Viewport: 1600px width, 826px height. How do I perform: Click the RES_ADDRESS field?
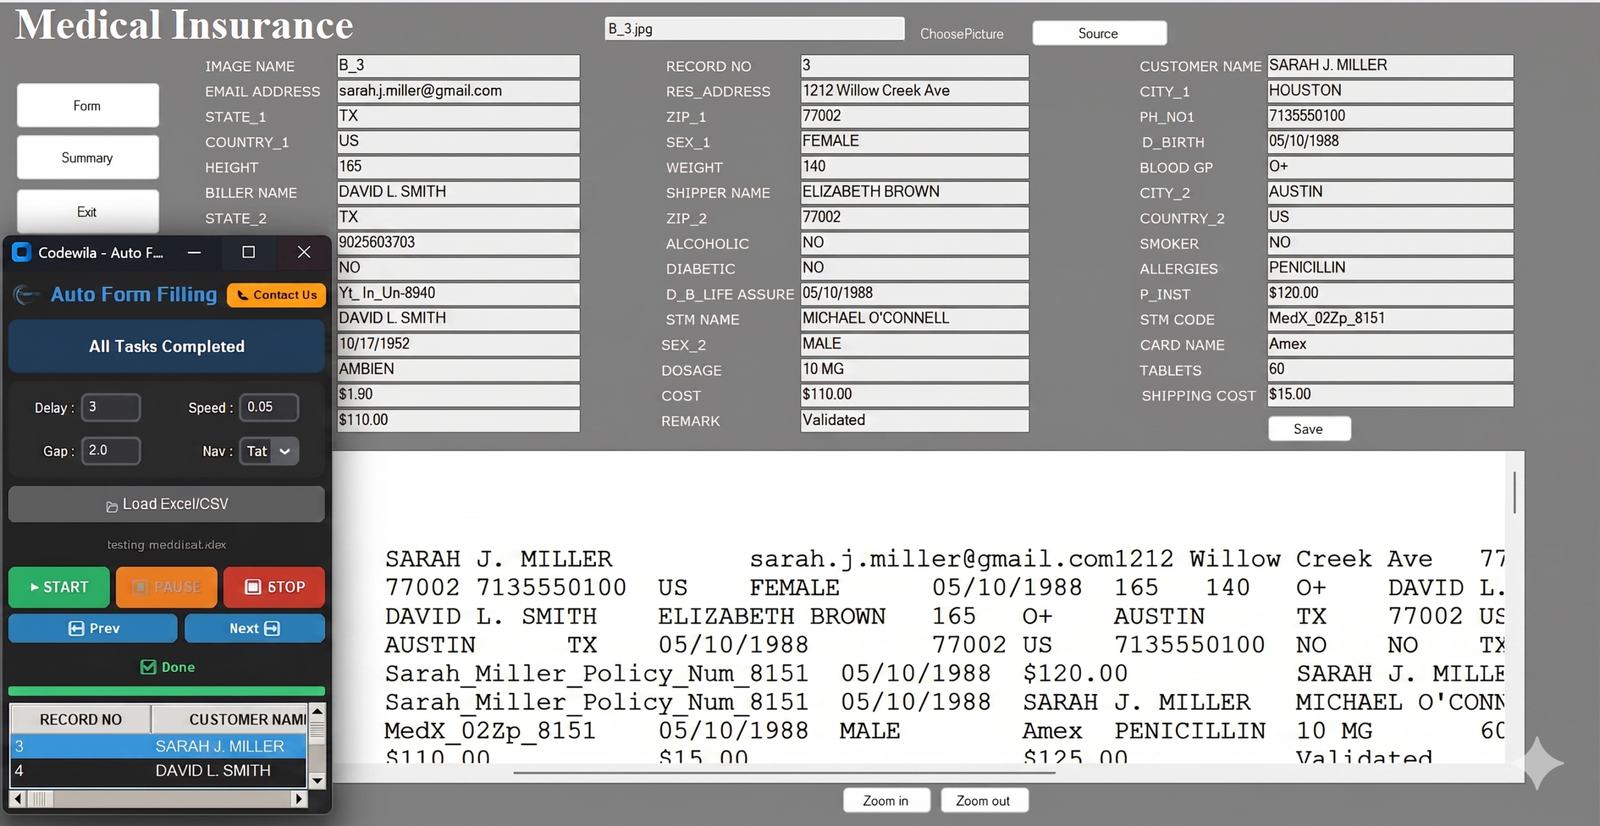coord(914,91)
